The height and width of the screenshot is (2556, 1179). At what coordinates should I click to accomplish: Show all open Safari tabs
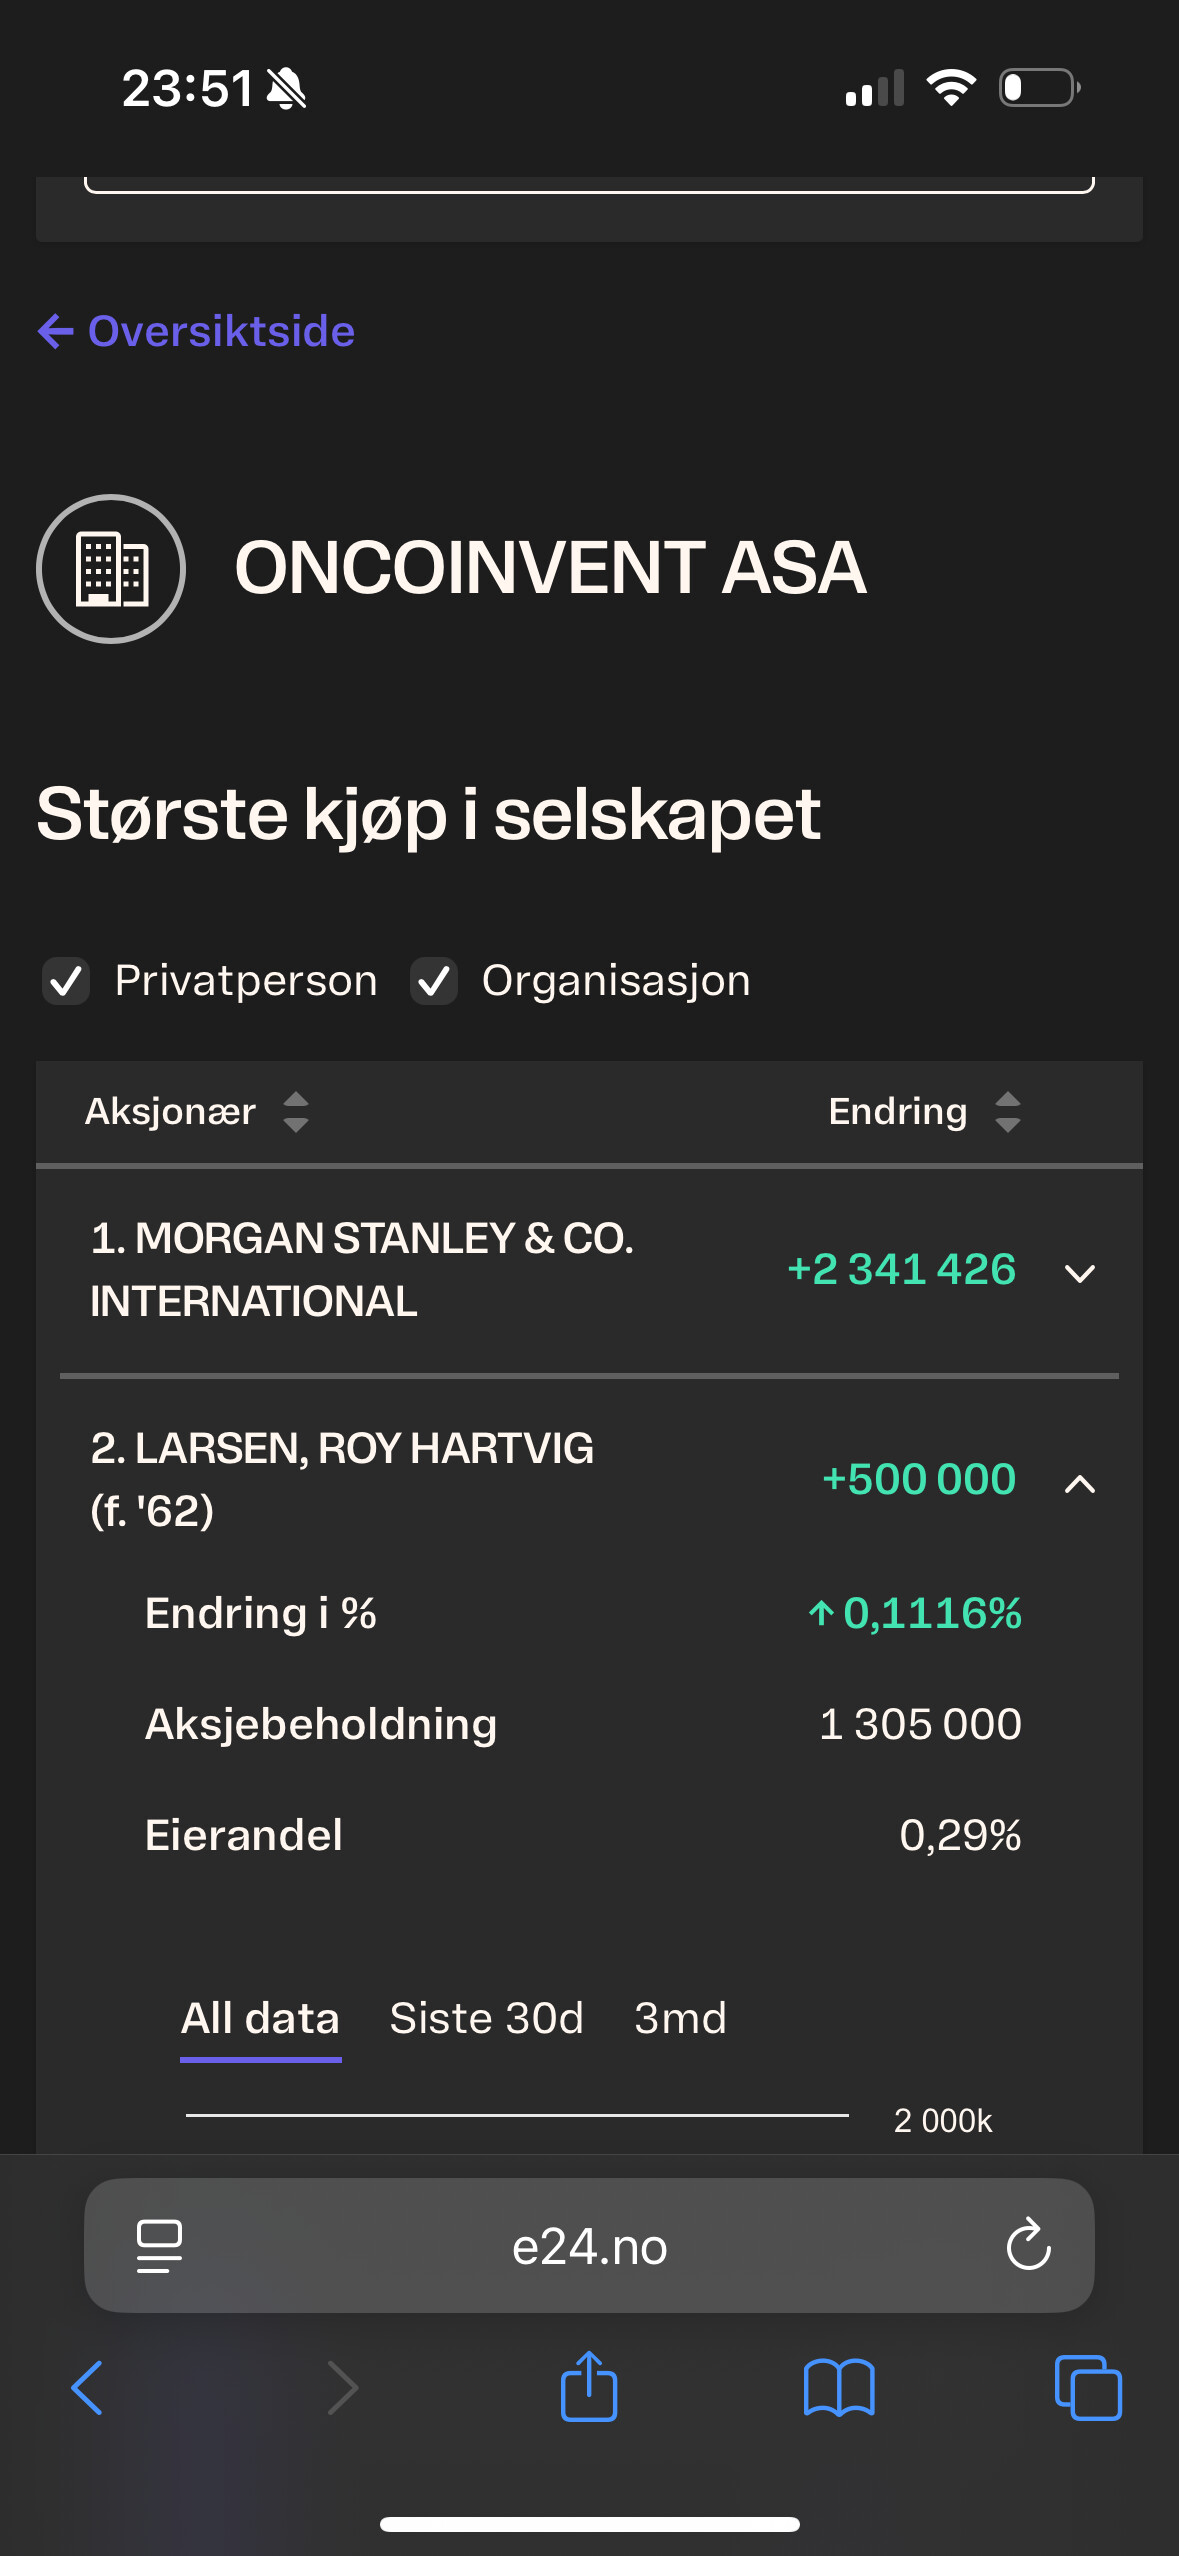1088,2388
